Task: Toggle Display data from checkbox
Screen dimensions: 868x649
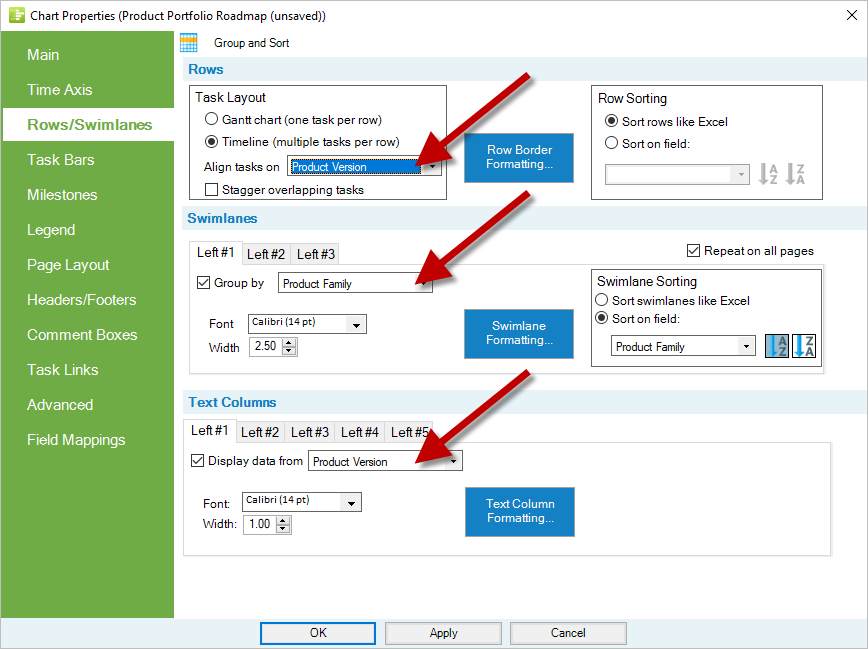Action: [197, 461]
